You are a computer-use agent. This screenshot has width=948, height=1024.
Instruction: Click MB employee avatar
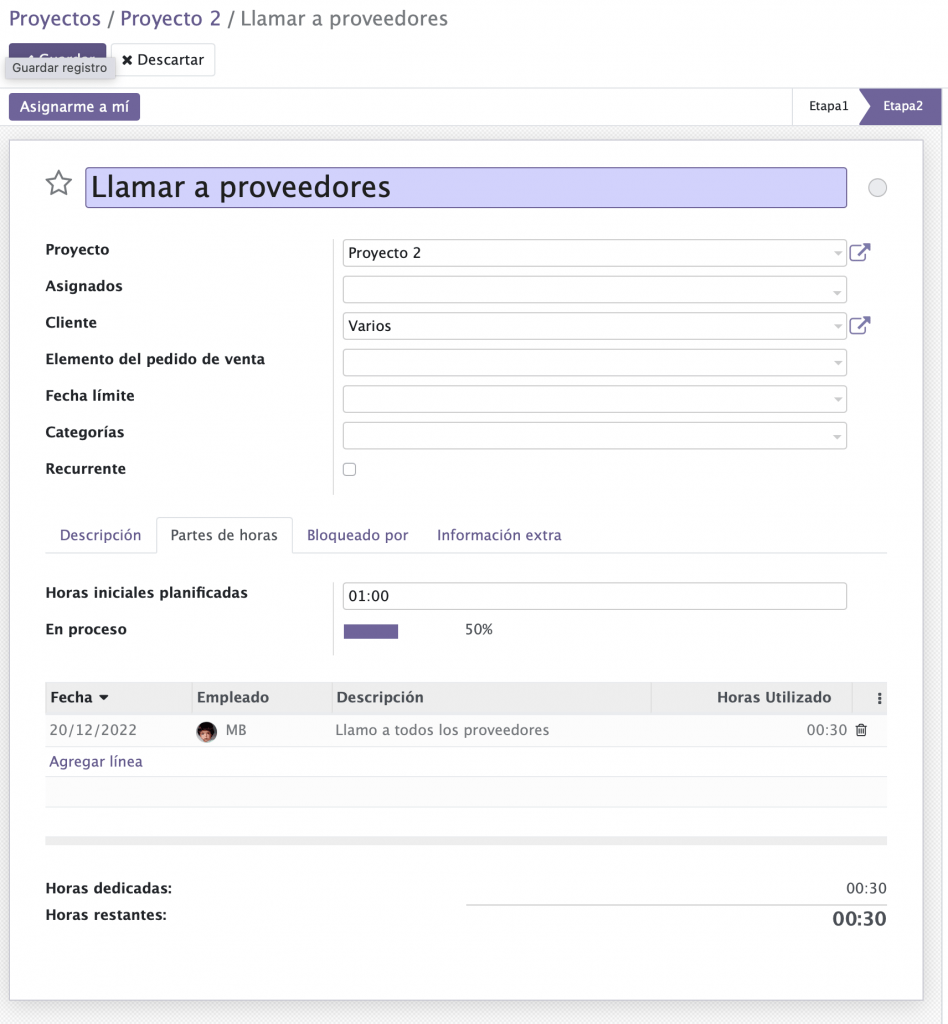pyautogui.click(x=207, y=731)
